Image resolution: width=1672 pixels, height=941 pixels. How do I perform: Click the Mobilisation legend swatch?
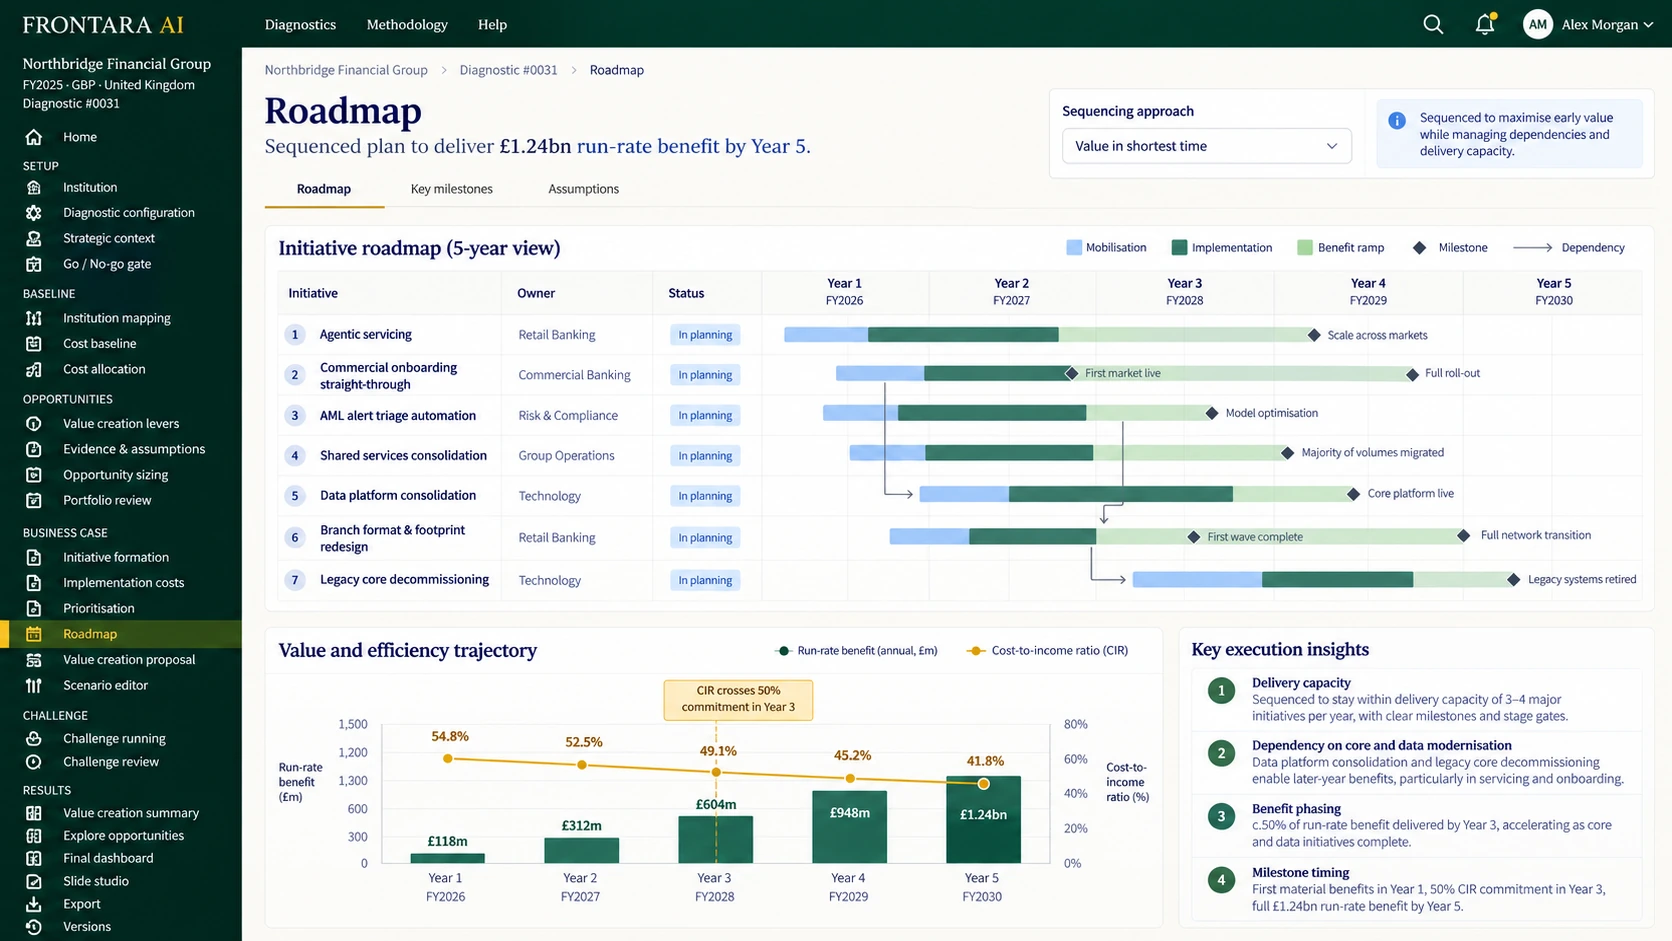pos(1074,248)
